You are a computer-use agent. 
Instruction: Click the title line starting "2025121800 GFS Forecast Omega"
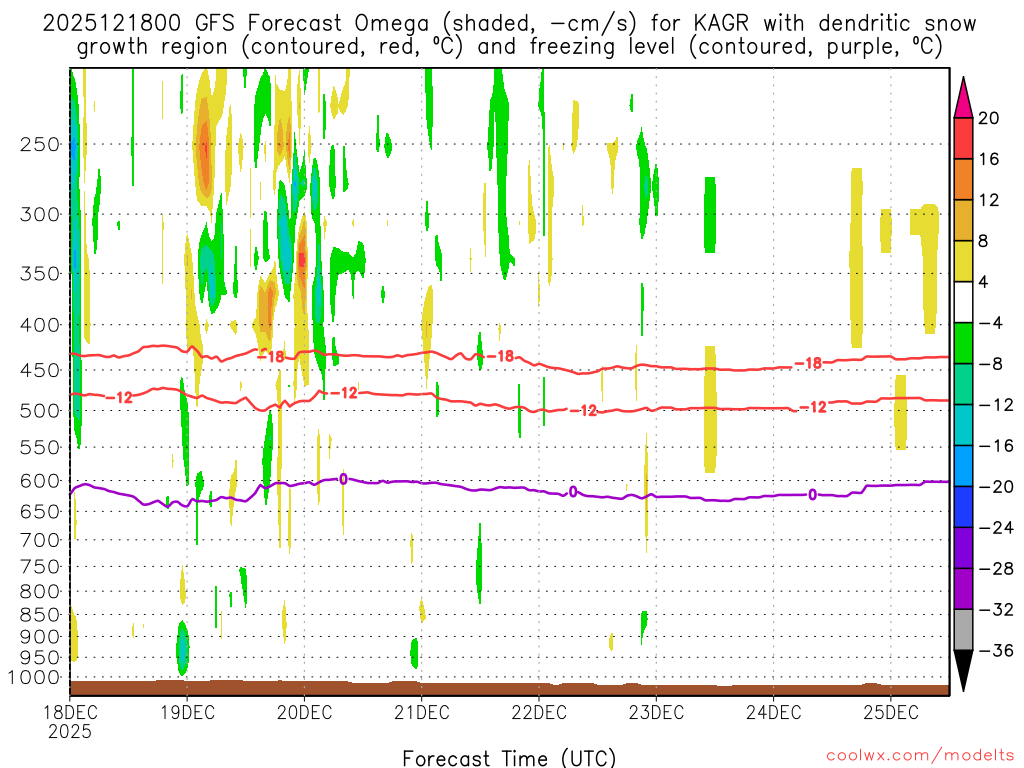coord(509,23)
